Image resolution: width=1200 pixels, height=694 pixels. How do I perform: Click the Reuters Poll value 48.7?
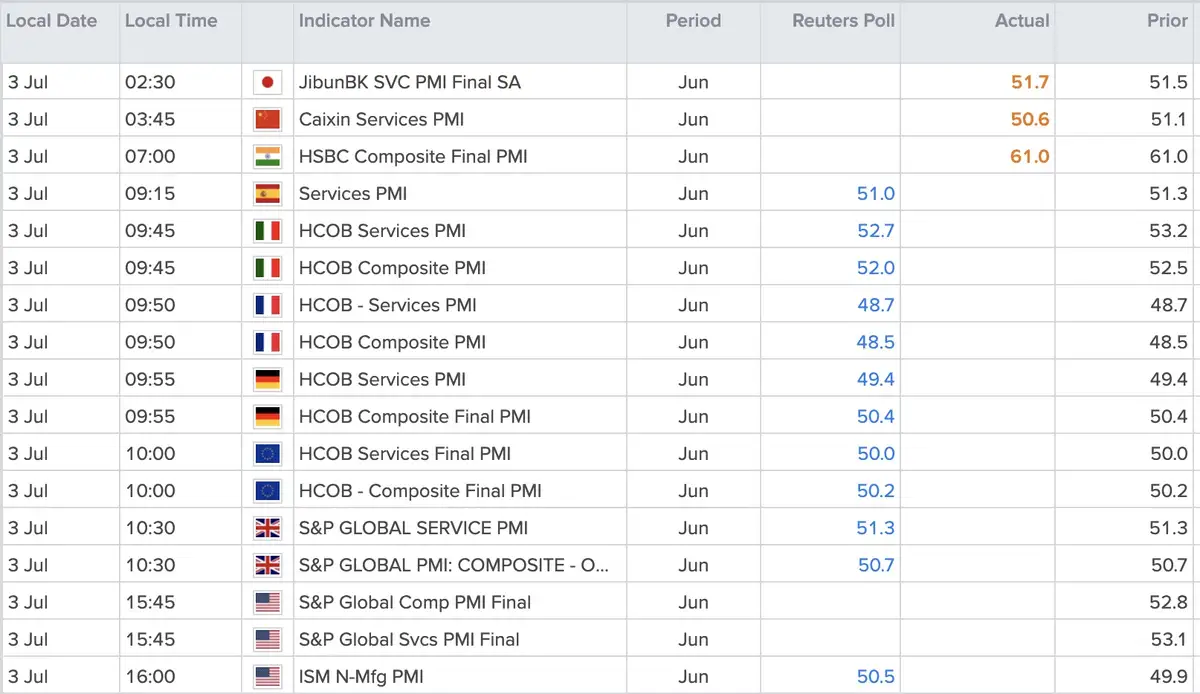876,305
